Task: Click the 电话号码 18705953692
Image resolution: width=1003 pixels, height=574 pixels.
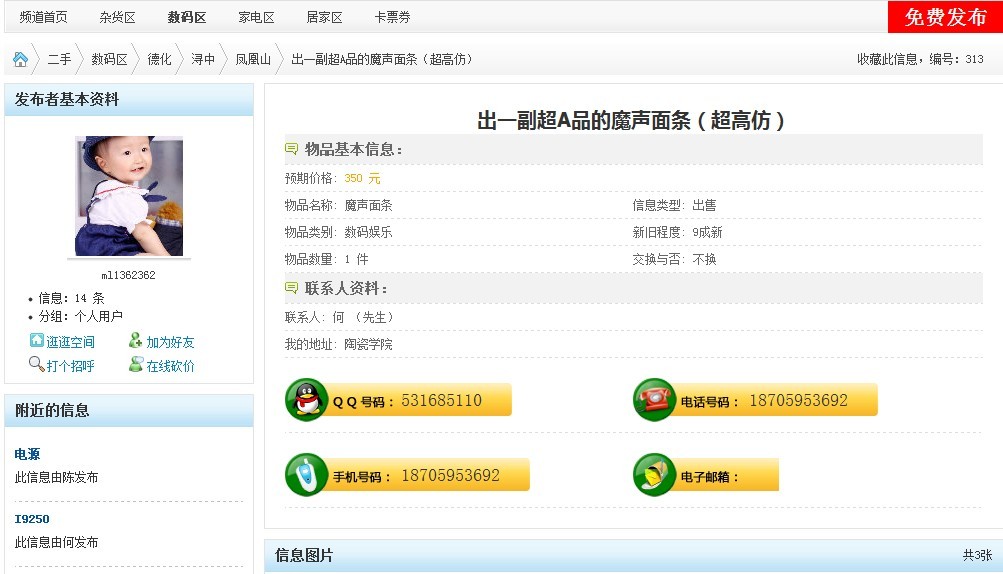Action: [798, 401]
